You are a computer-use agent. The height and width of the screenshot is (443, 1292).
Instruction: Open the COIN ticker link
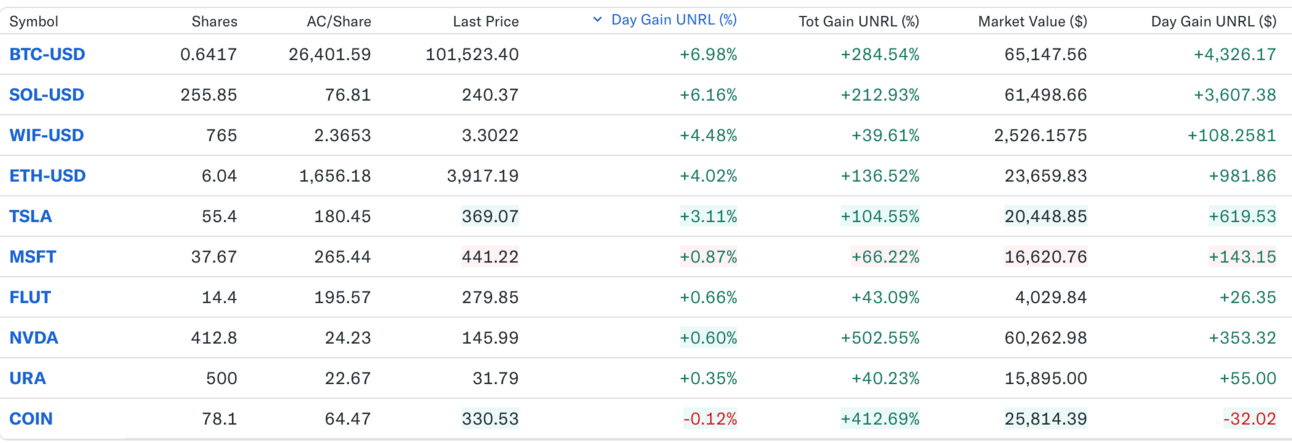[30, 419]
